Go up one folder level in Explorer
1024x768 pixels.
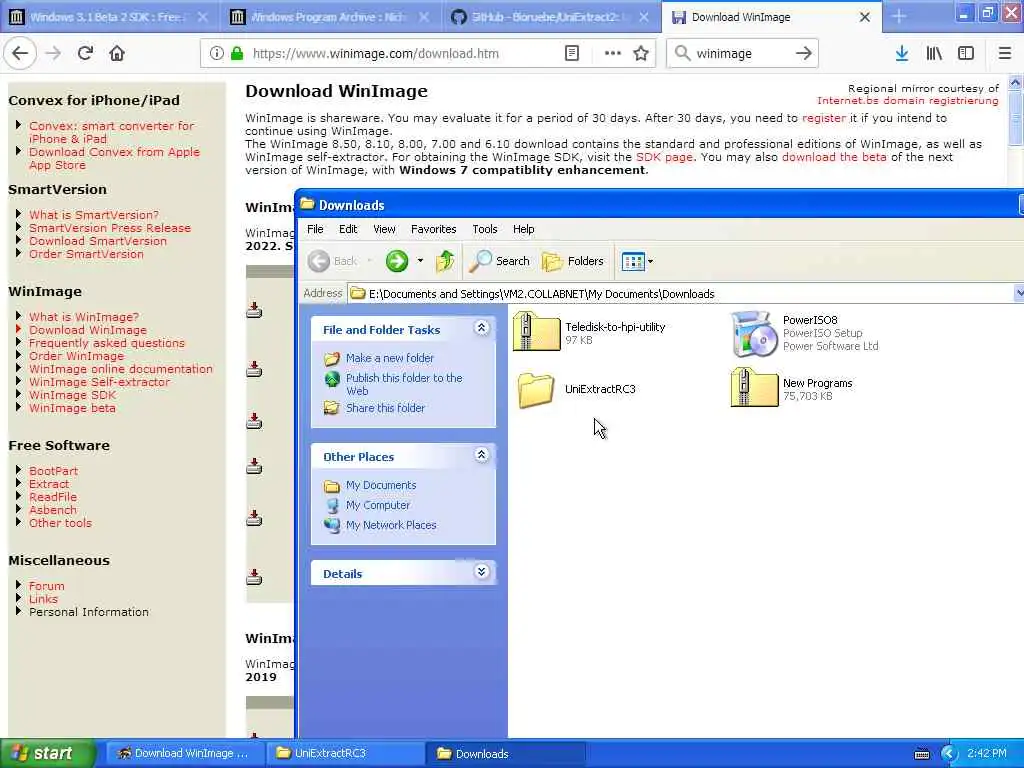(445, 261)
